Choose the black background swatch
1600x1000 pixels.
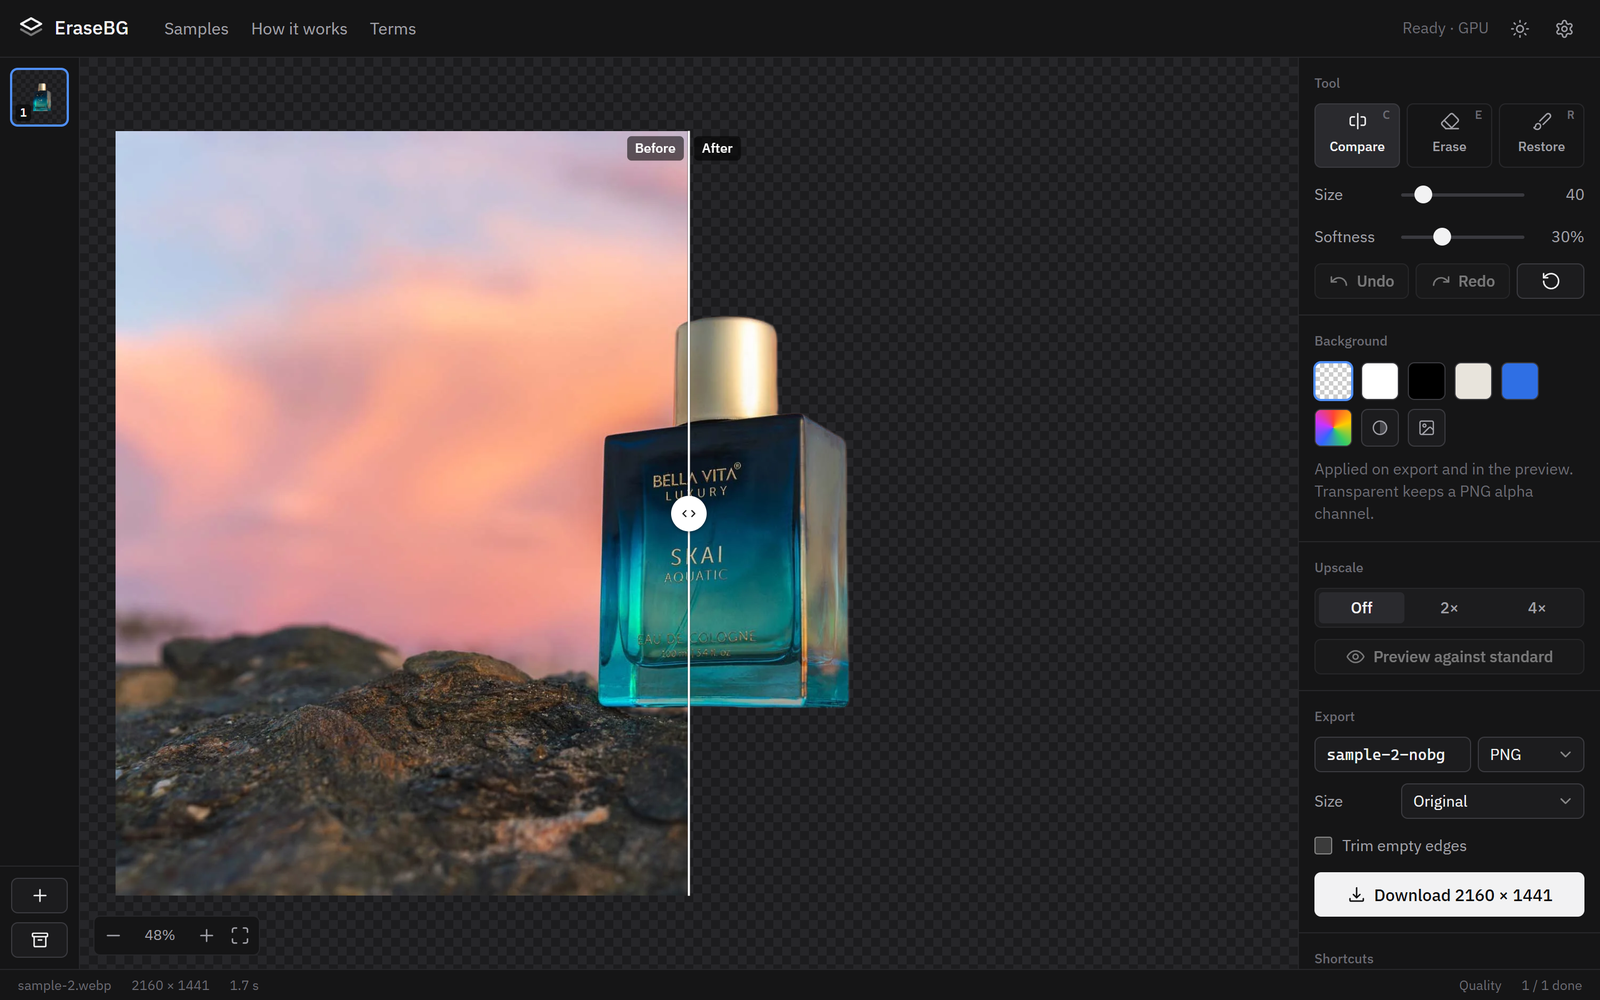(x=1426, y=381)
